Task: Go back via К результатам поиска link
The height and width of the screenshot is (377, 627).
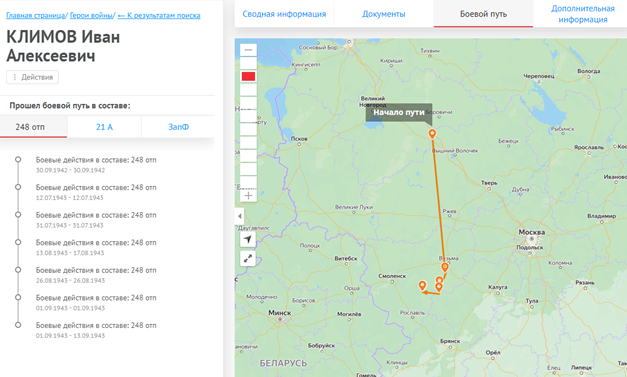Action: [x=159, y=16]
